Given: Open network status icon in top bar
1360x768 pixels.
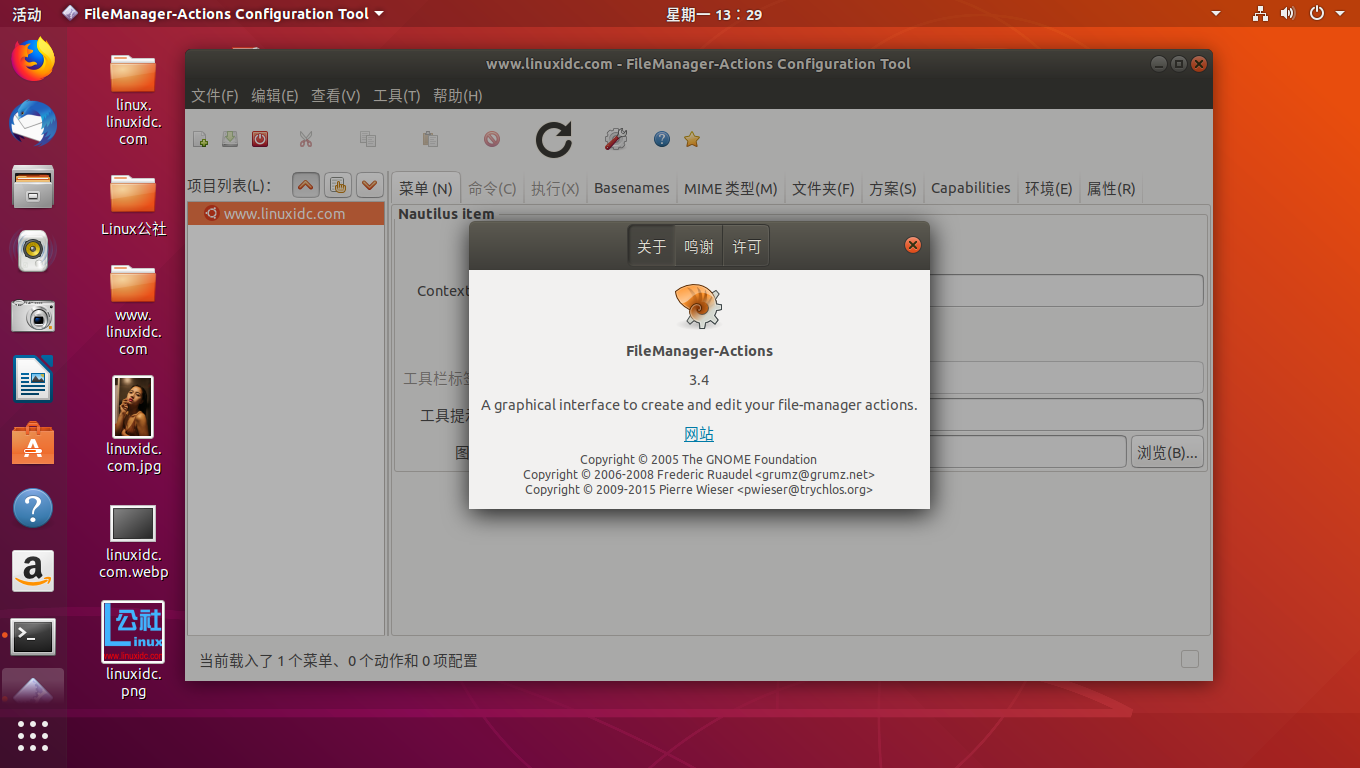Looking at the screenshot, I should (1260, 14).
